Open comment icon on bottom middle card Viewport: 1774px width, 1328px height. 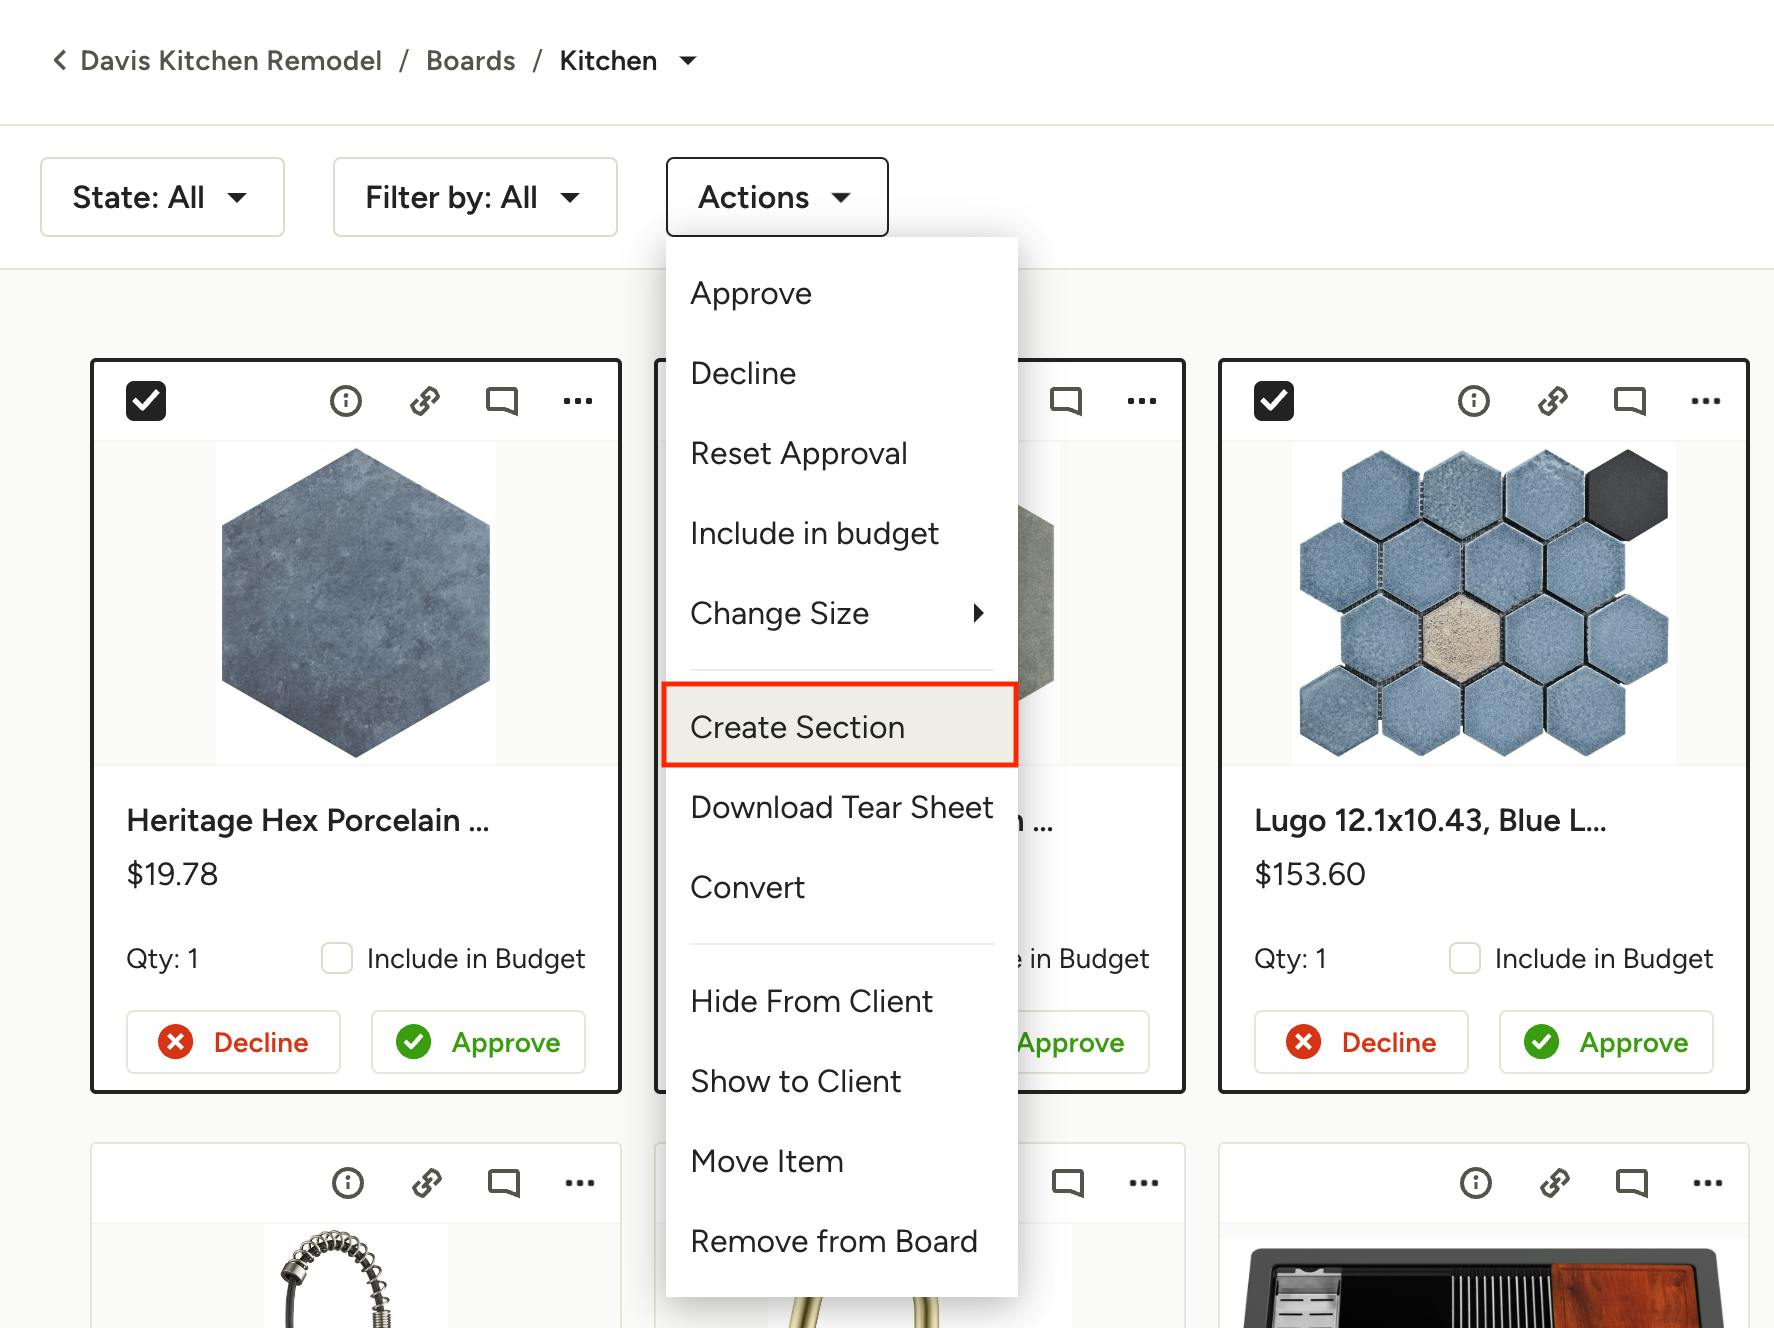1068,1183
